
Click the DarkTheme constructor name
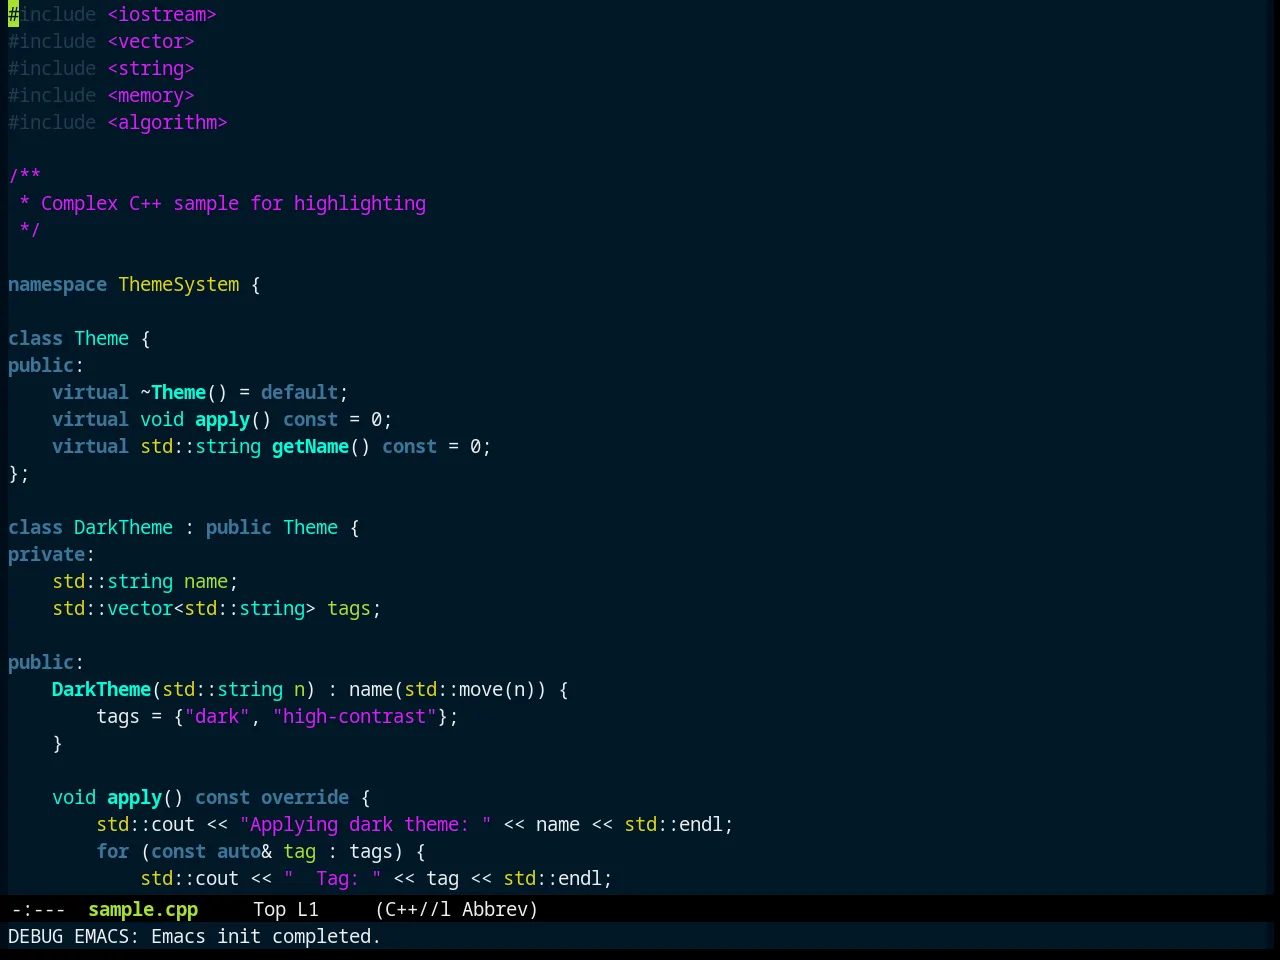[102, 689]
